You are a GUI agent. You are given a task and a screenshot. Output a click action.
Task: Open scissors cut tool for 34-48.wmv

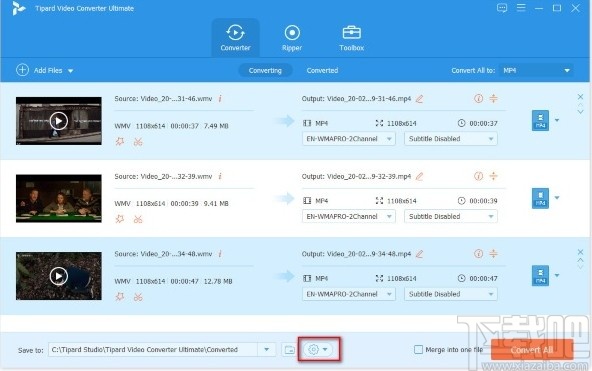138,297
